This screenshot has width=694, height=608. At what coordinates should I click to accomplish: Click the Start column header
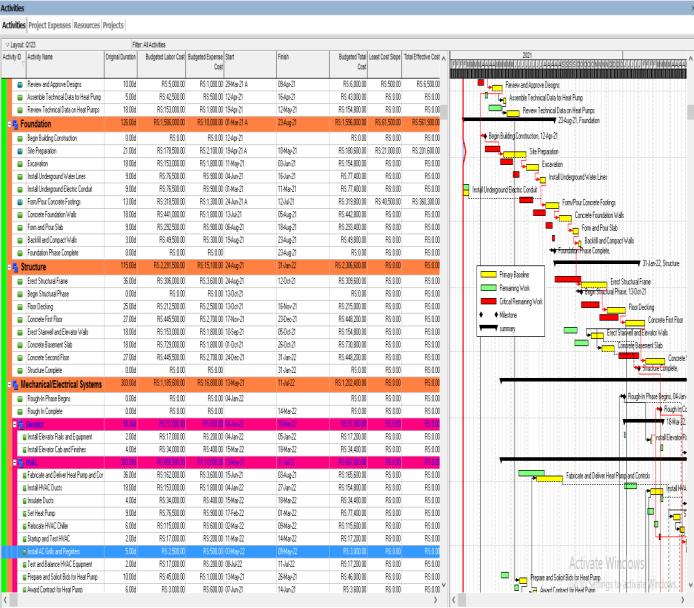(250, 64)
